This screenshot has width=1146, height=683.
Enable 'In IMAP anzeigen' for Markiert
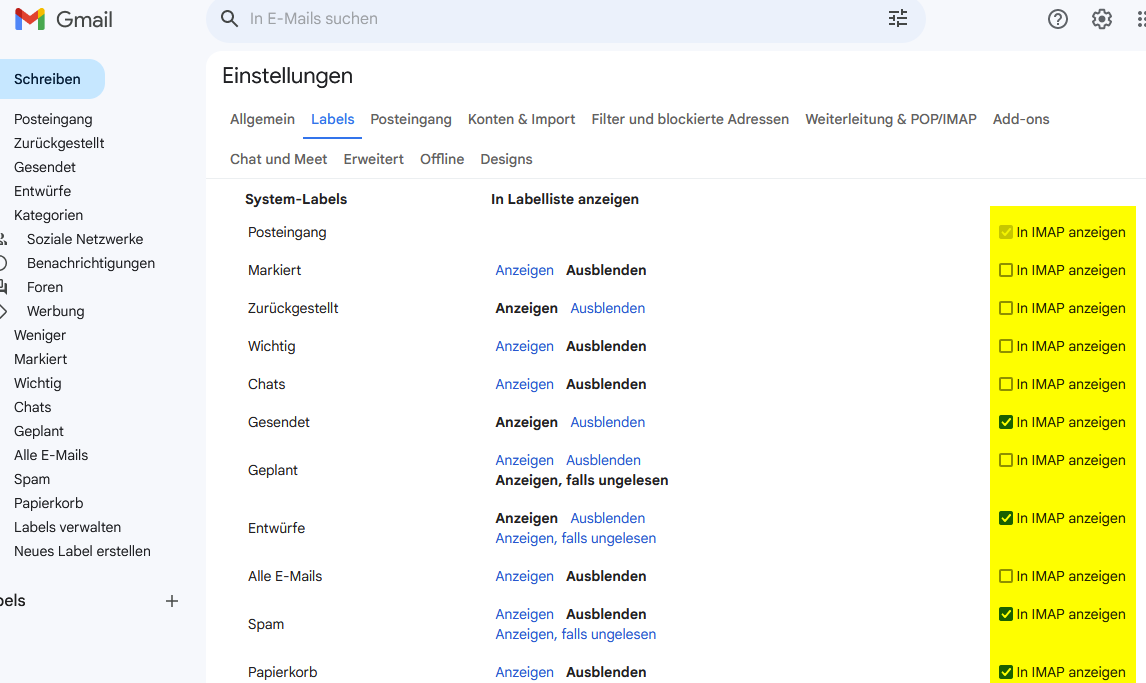1006,270
